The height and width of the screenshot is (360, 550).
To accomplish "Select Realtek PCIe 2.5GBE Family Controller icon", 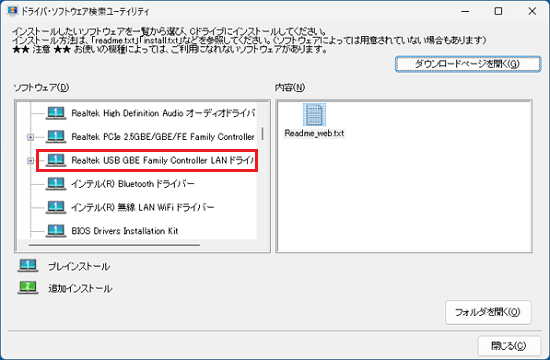I will (x=56, y=137).
